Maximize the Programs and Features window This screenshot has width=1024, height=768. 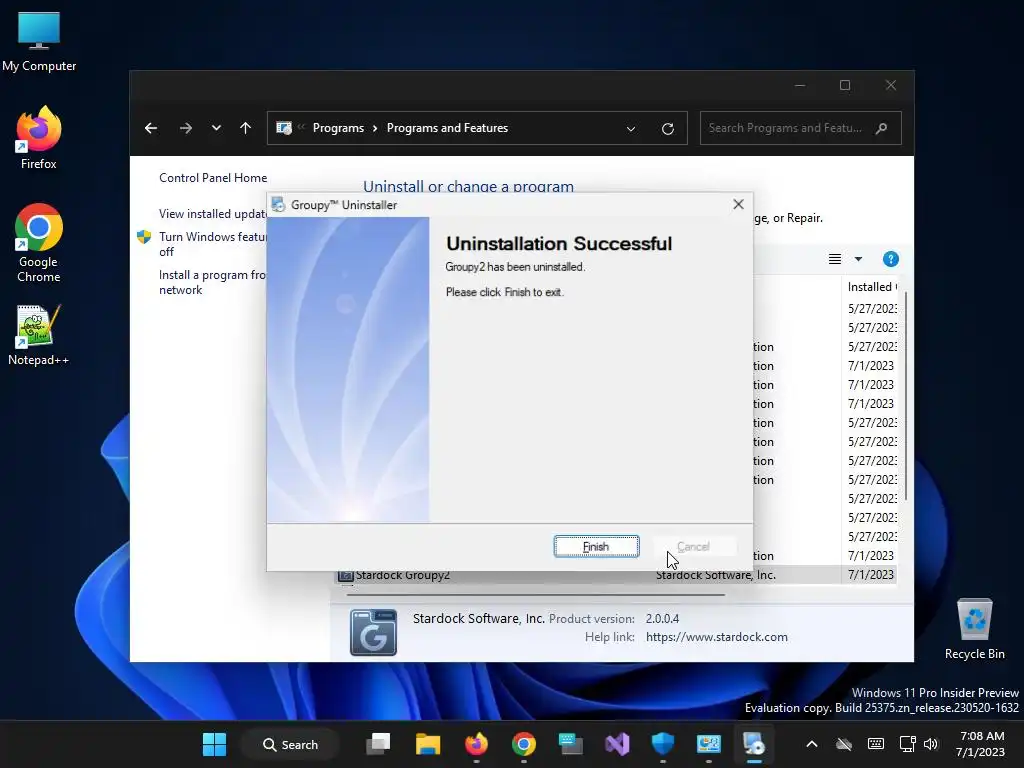(x=844, y=86)
